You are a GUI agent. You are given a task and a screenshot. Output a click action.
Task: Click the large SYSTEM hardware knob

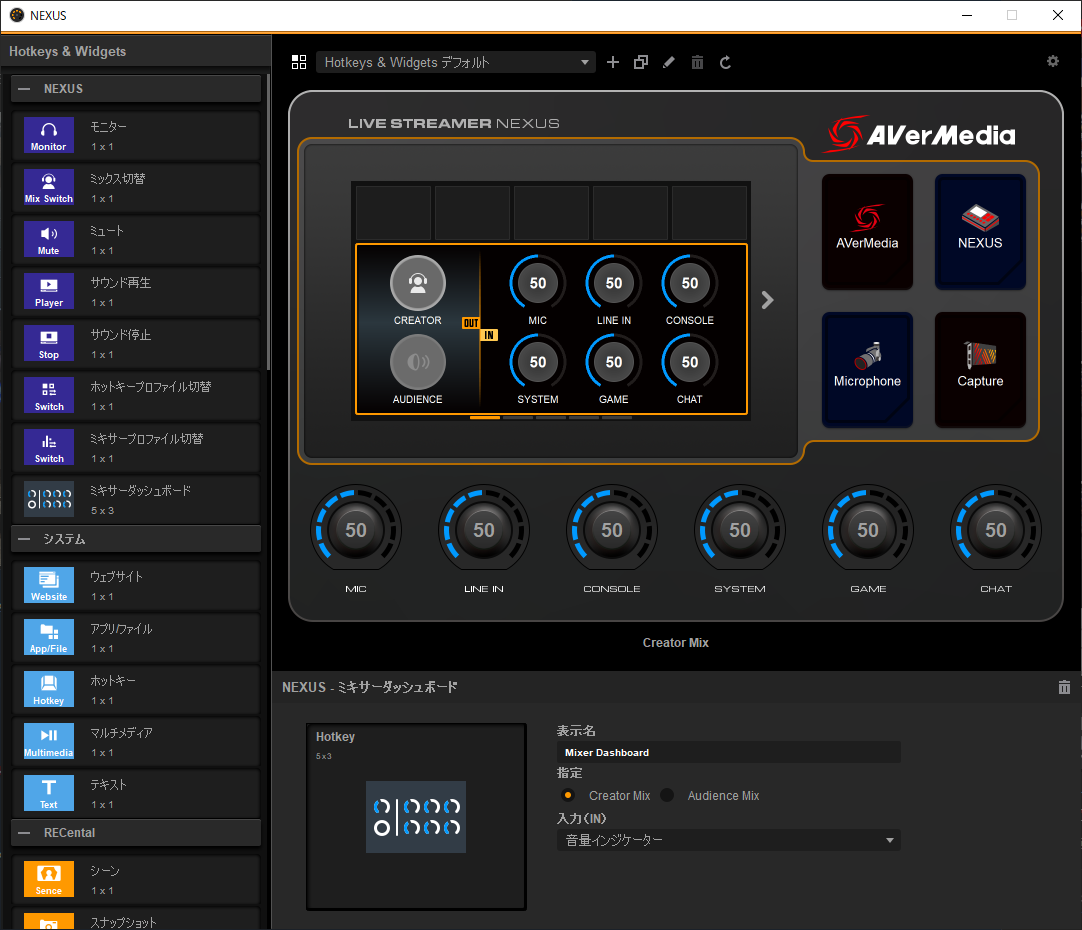tap(740, 529)
